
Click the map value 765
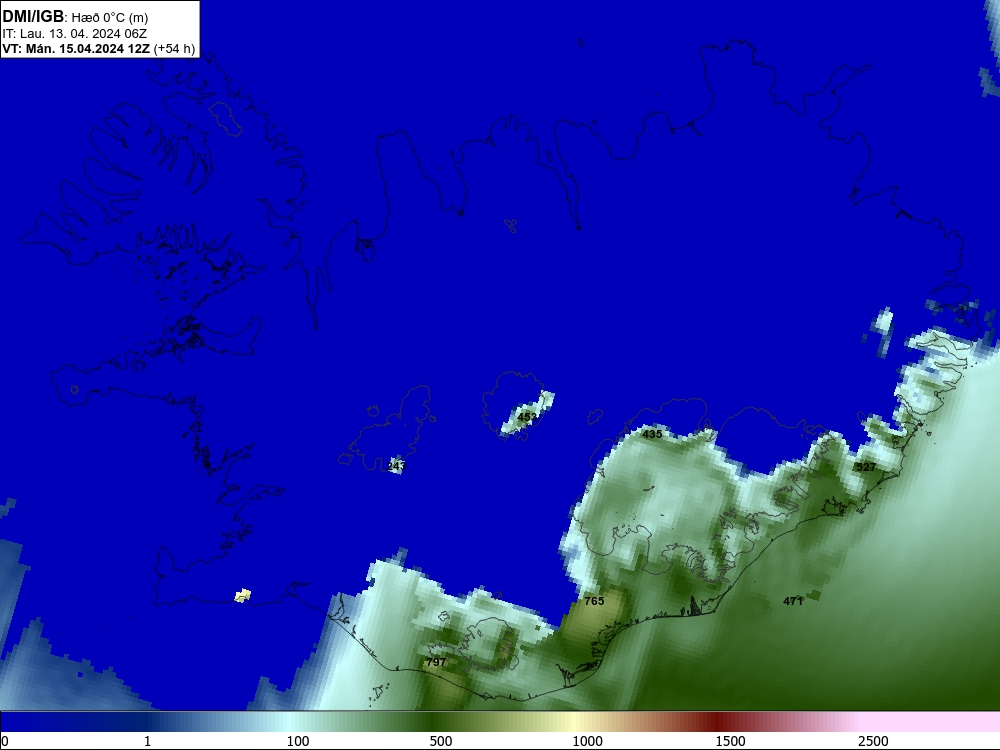[x=594, y=601]
